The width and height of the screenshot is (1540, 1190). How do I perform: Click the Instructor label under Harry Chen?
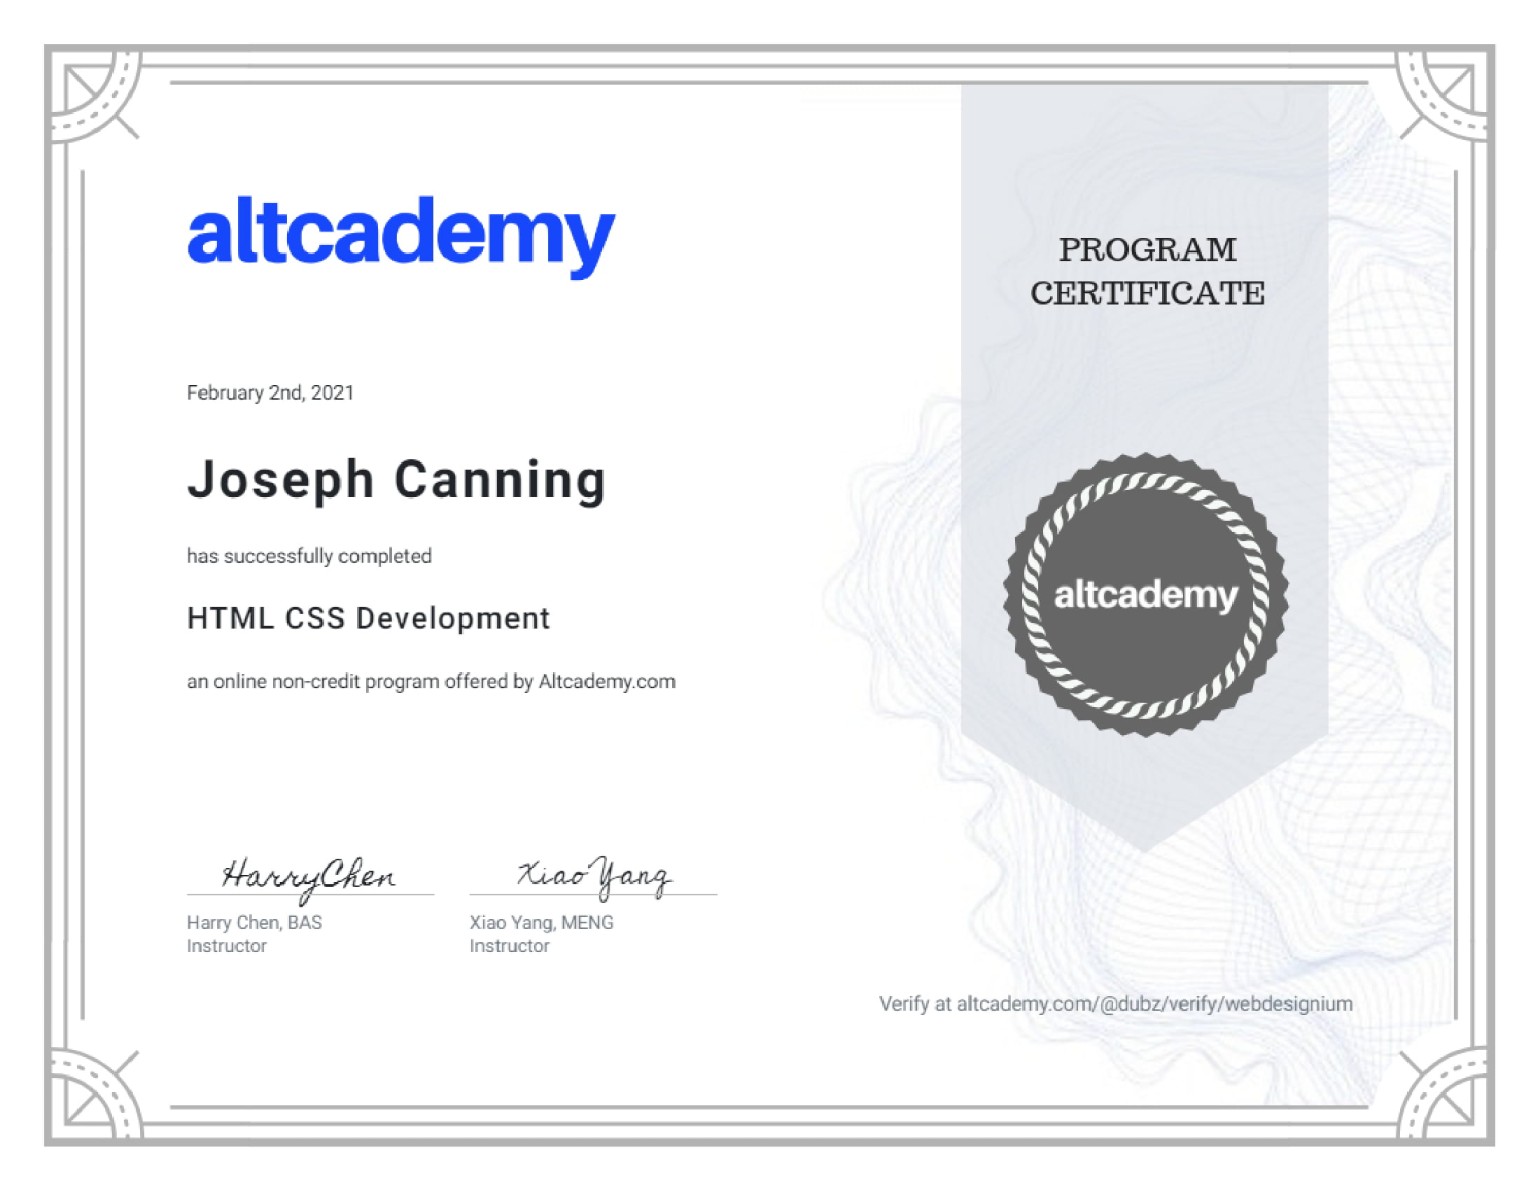[226, 946]
